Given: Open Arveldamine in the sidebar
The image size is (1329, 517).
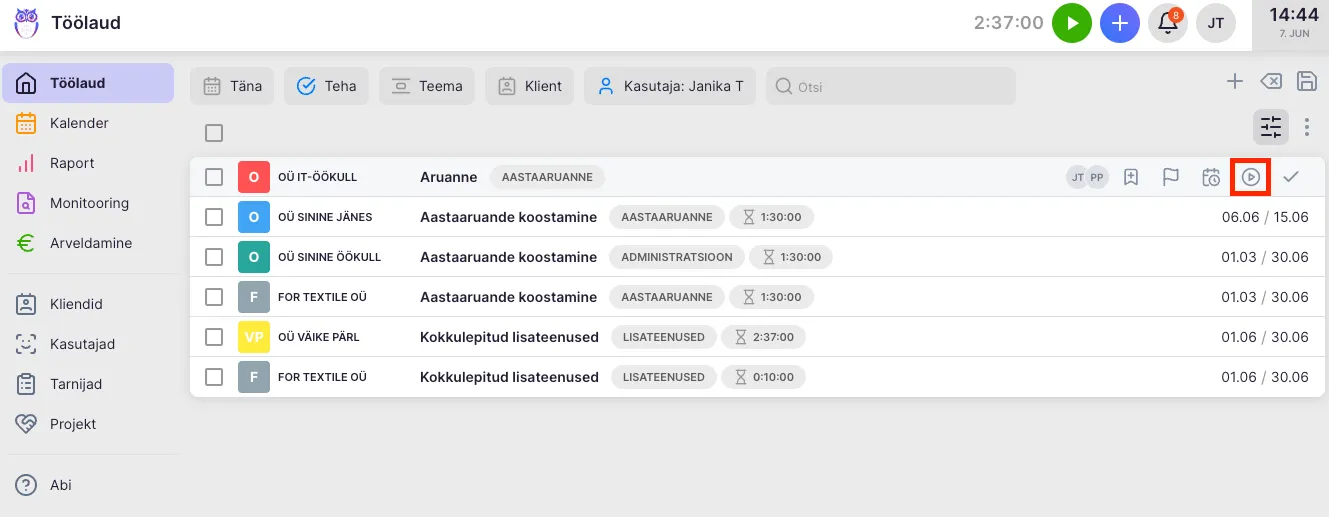Looking at the screenshot, I should [x=90, y=243].
